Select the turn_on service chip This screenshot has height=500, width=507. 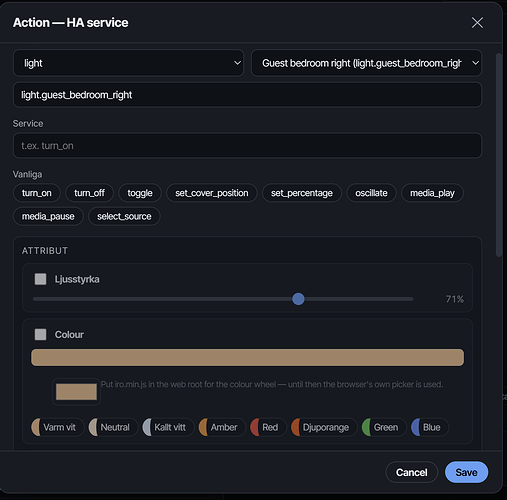pos(37,193)
